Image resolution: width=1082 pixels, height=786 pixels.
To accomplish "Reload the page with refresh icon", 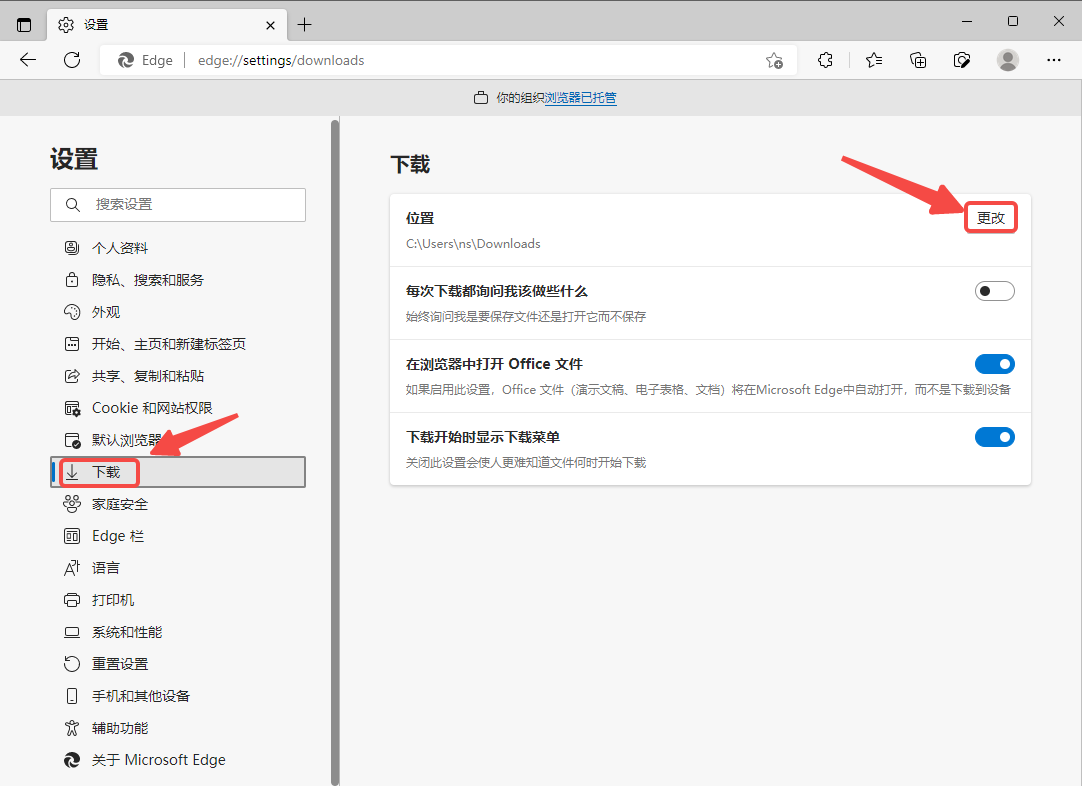I will (72, 60).
